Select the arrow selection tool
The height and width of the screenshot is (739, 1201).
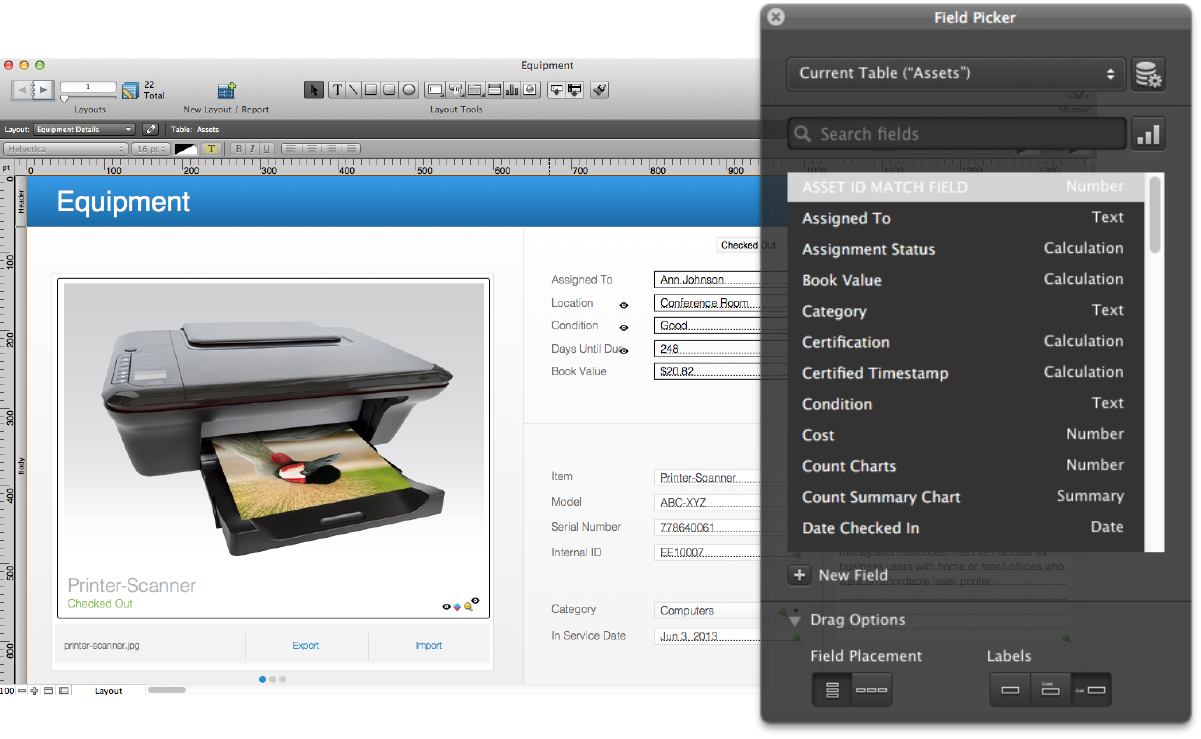click(x=314, y=90)
